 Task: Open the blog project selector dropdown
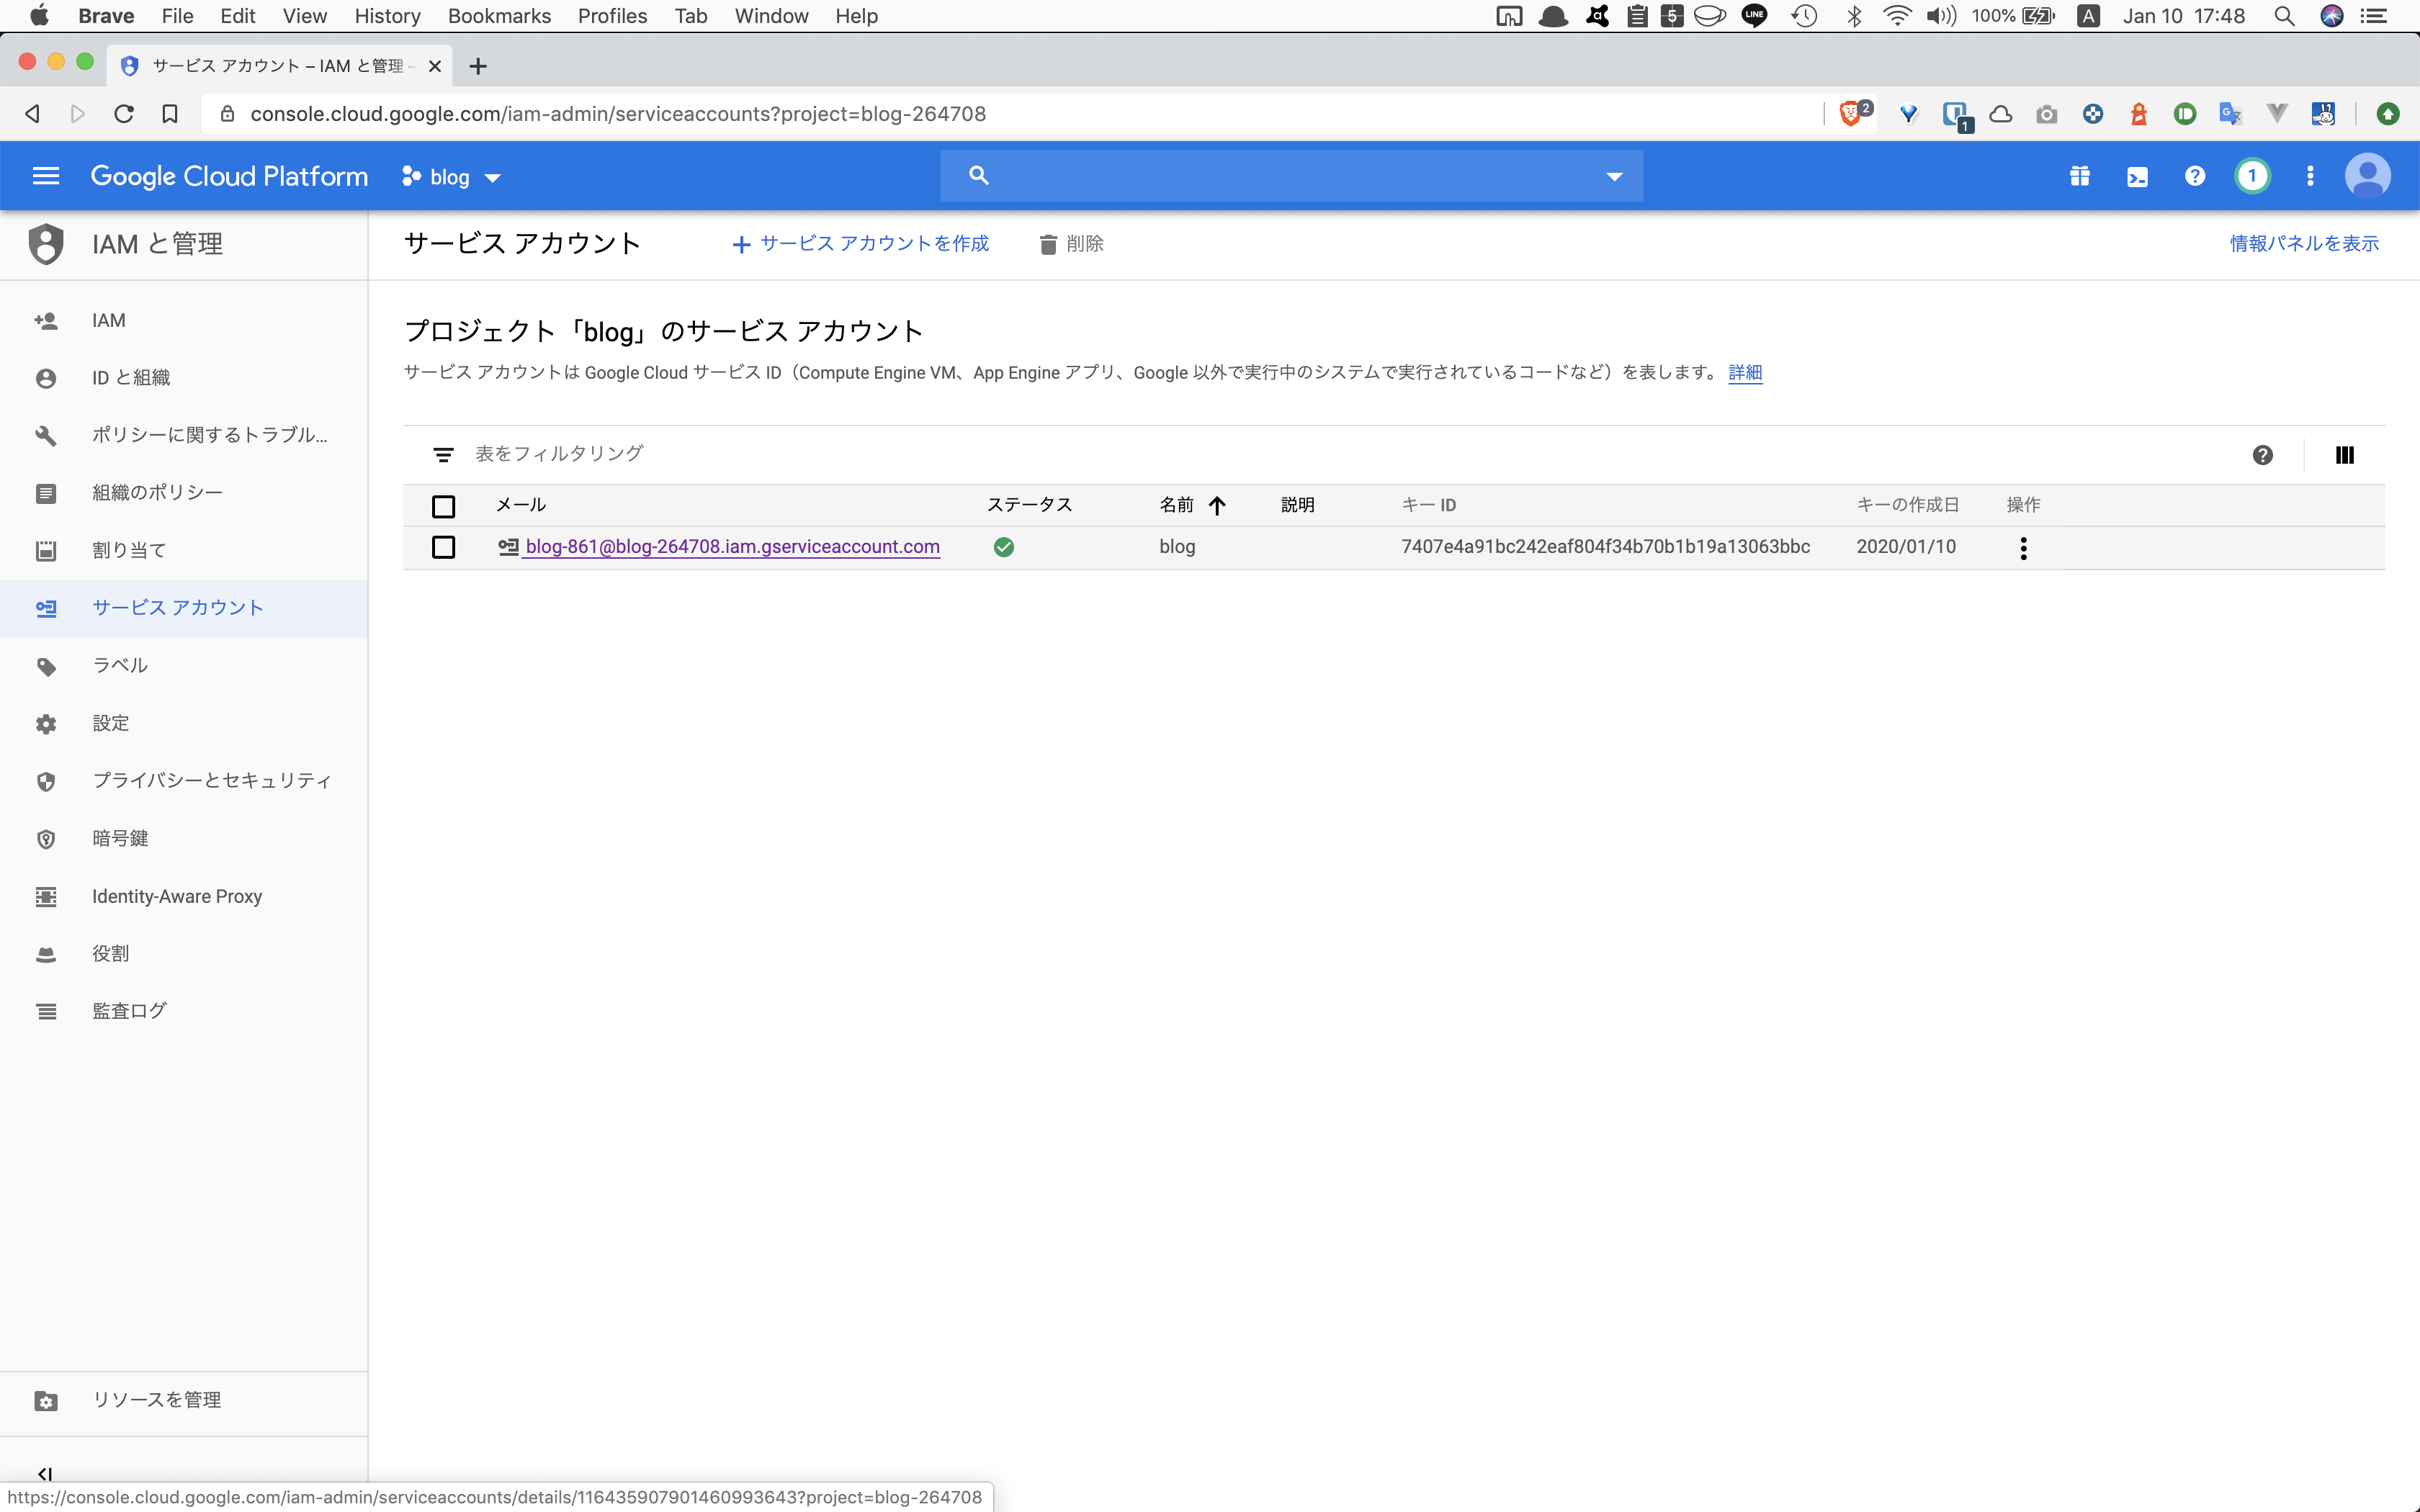(450, 176)
